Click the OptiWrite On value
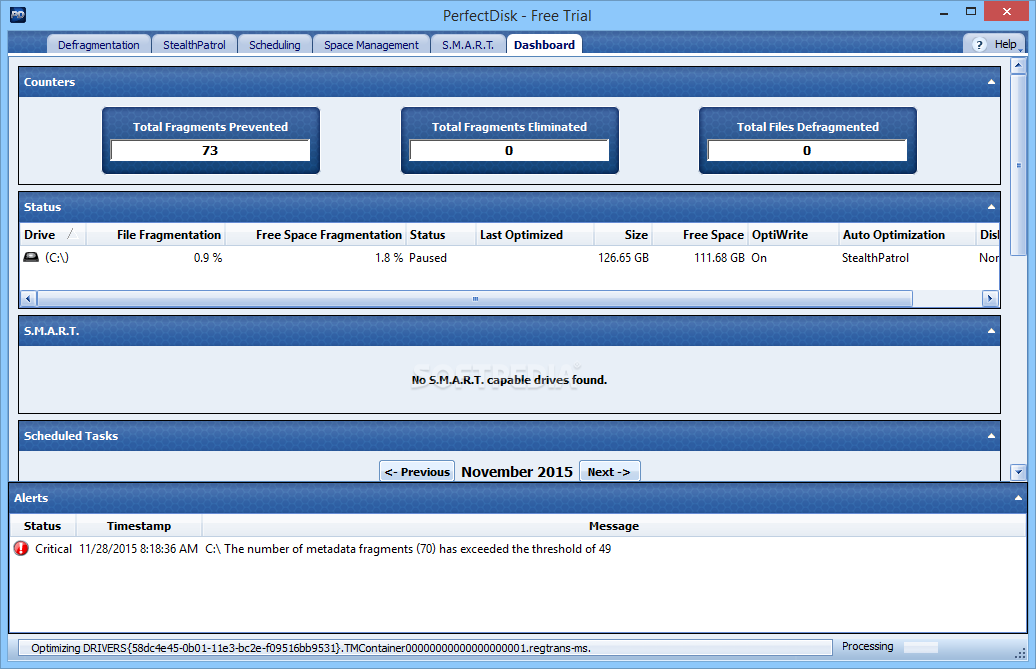 click(759, 258)
